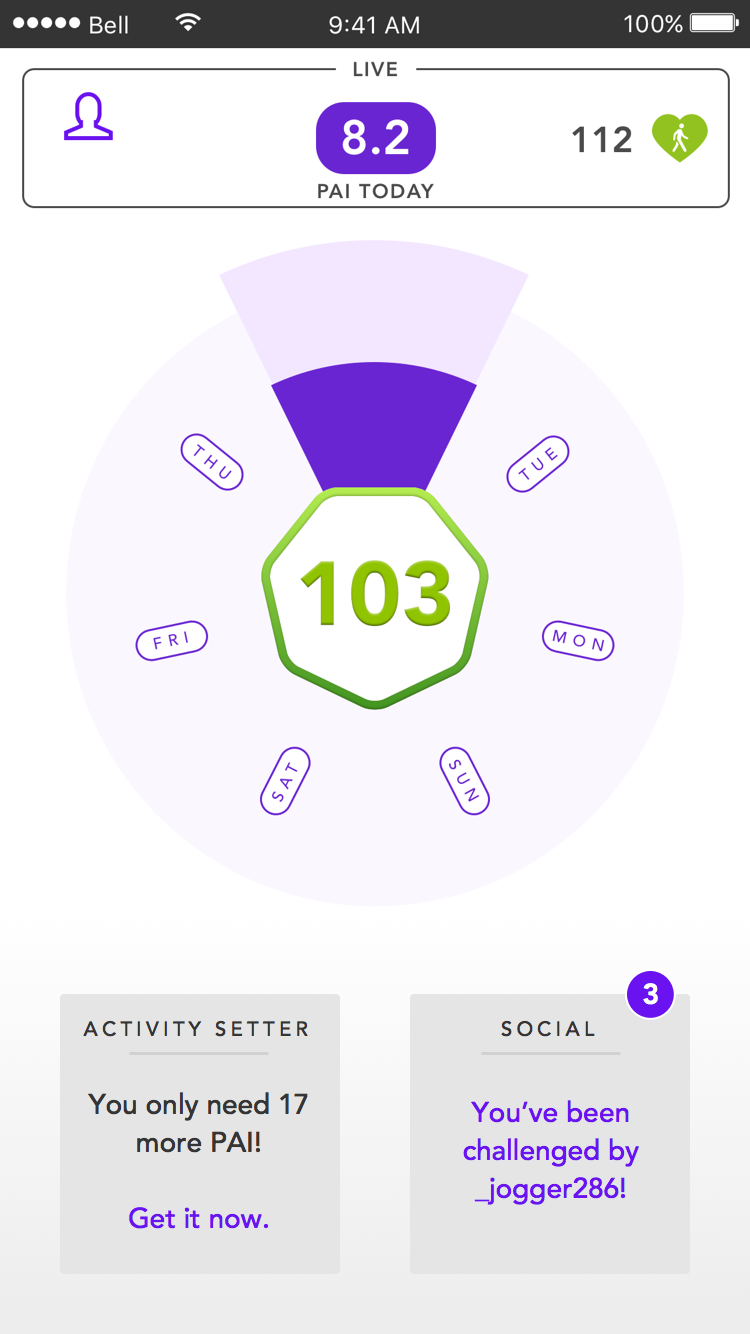Tap the battery icon in status bar
The image size is (750, 1334).
[x=714, y=23]
